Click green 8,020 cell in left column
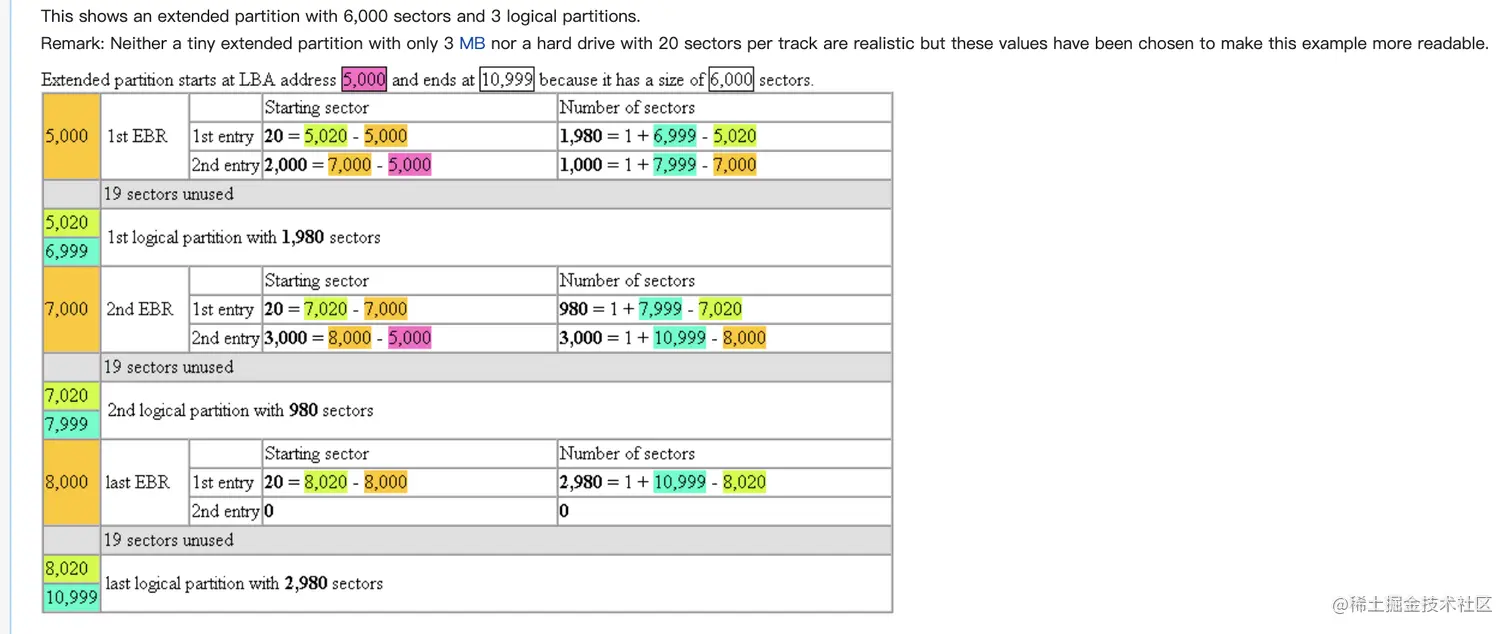Image resolution: width=1512 pixels, height=634 pixels. click(x=71, y=569)
